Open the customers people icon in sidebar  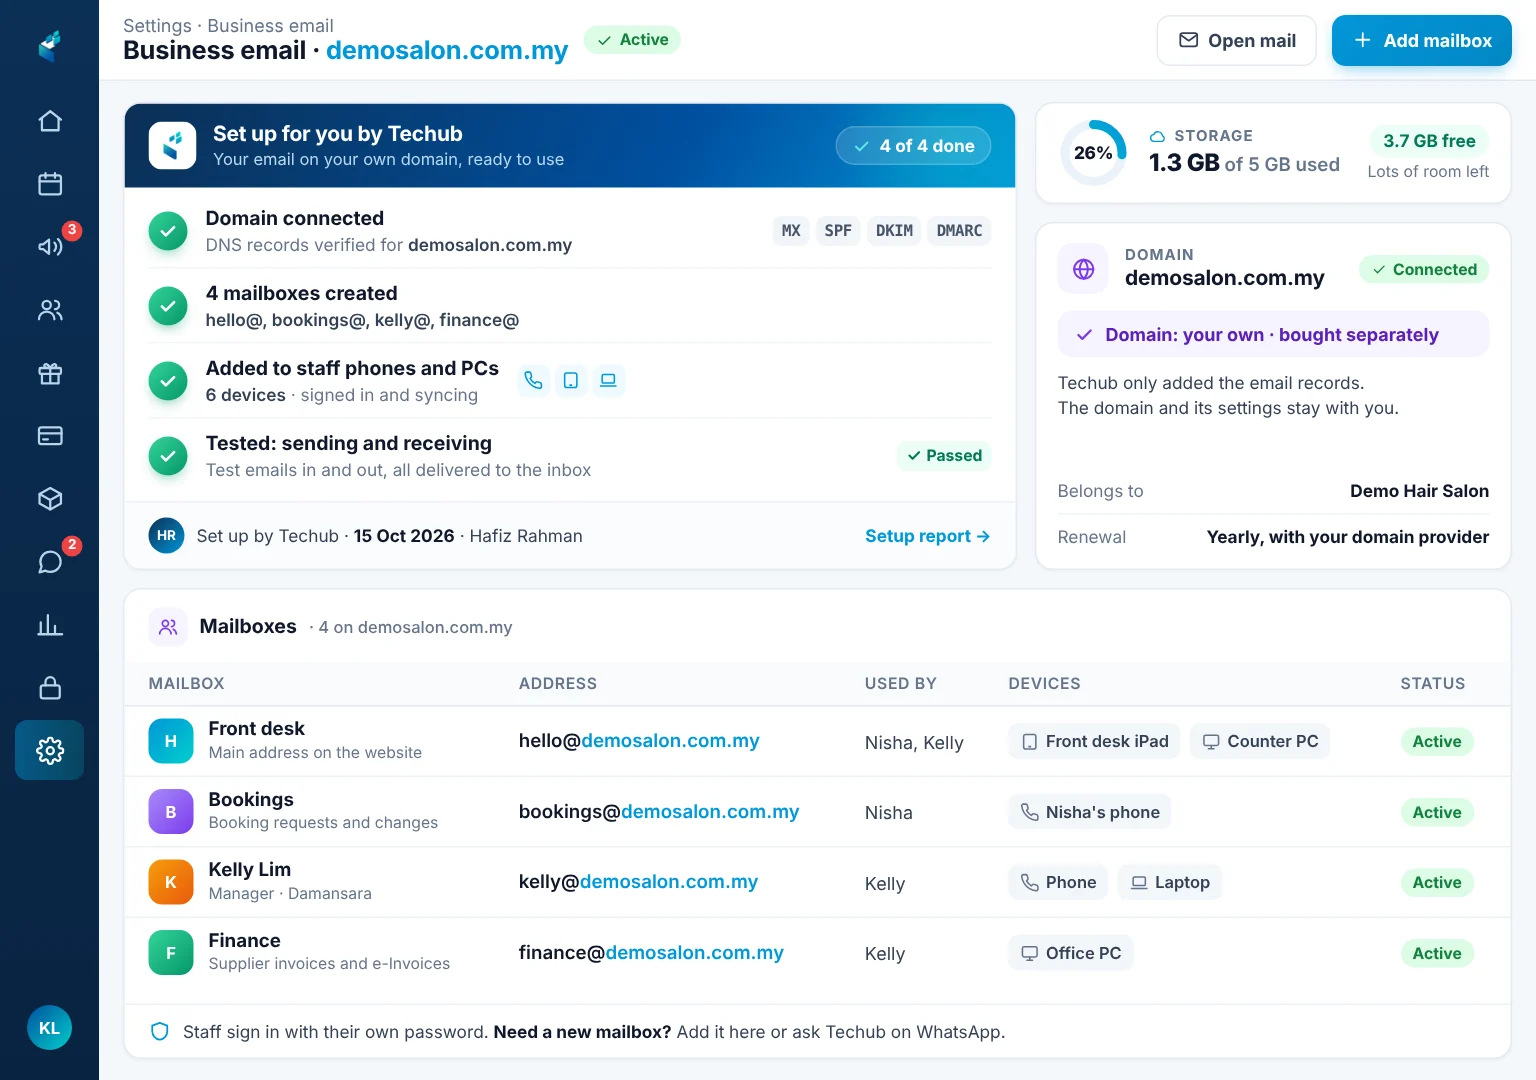point(50,310)
